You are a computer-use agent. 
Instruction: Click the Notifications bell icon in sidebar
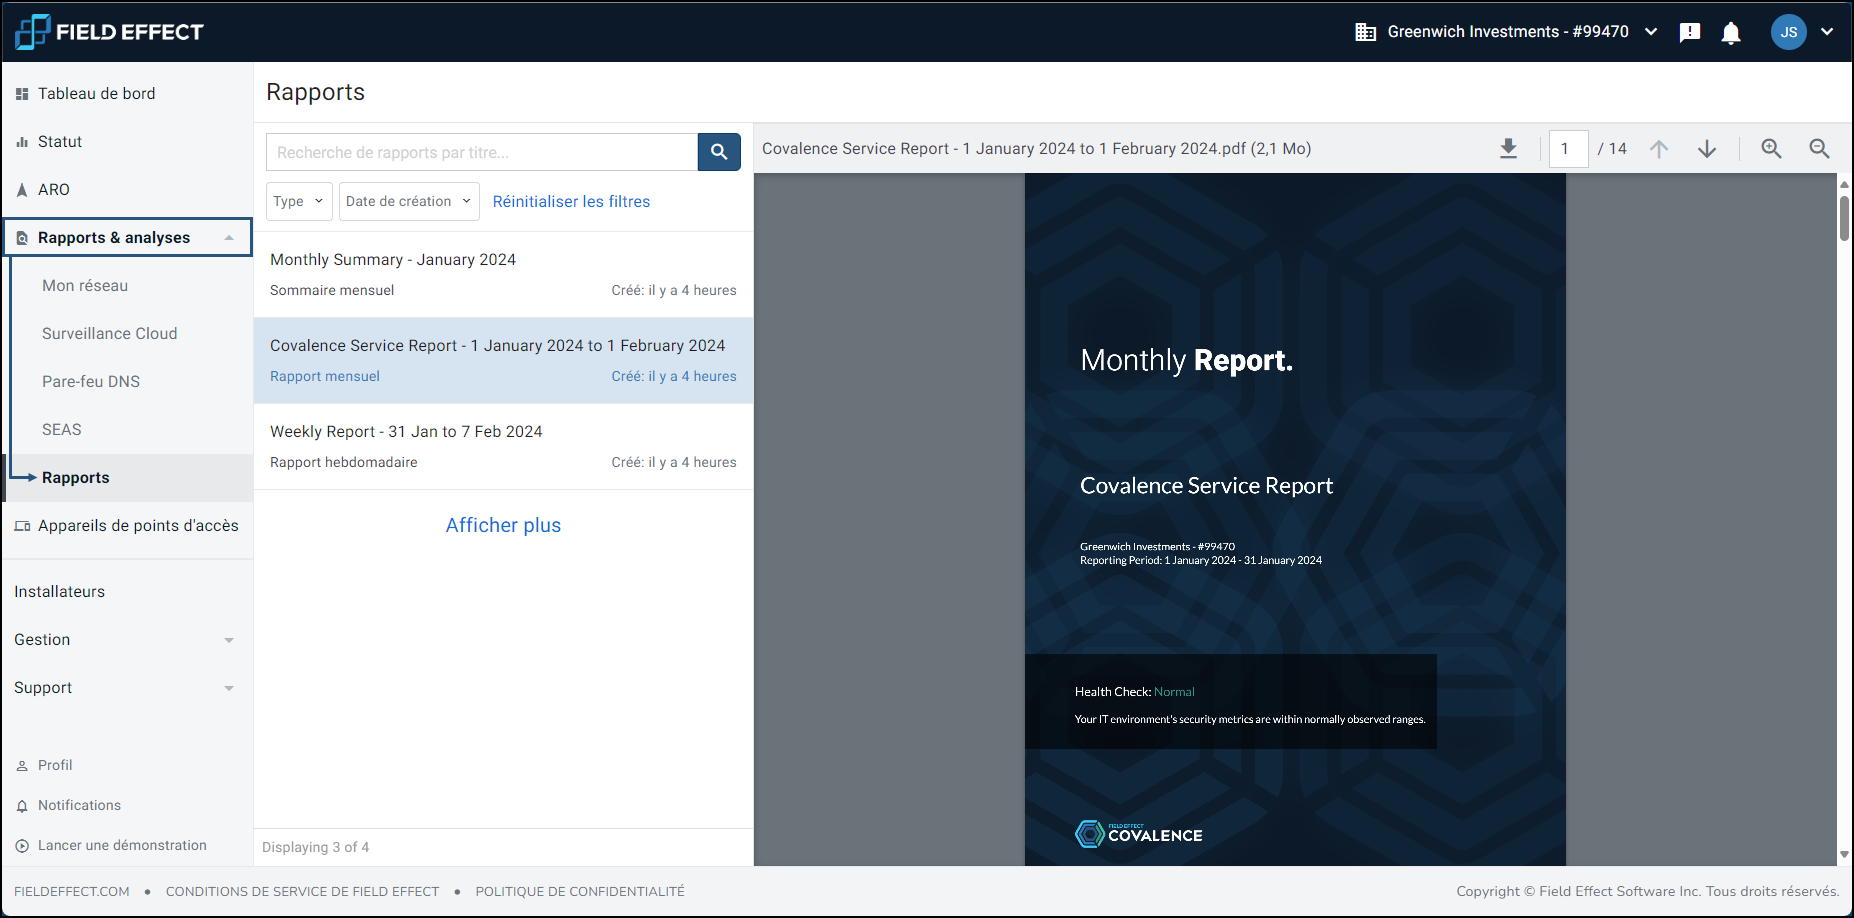(22, 806)
